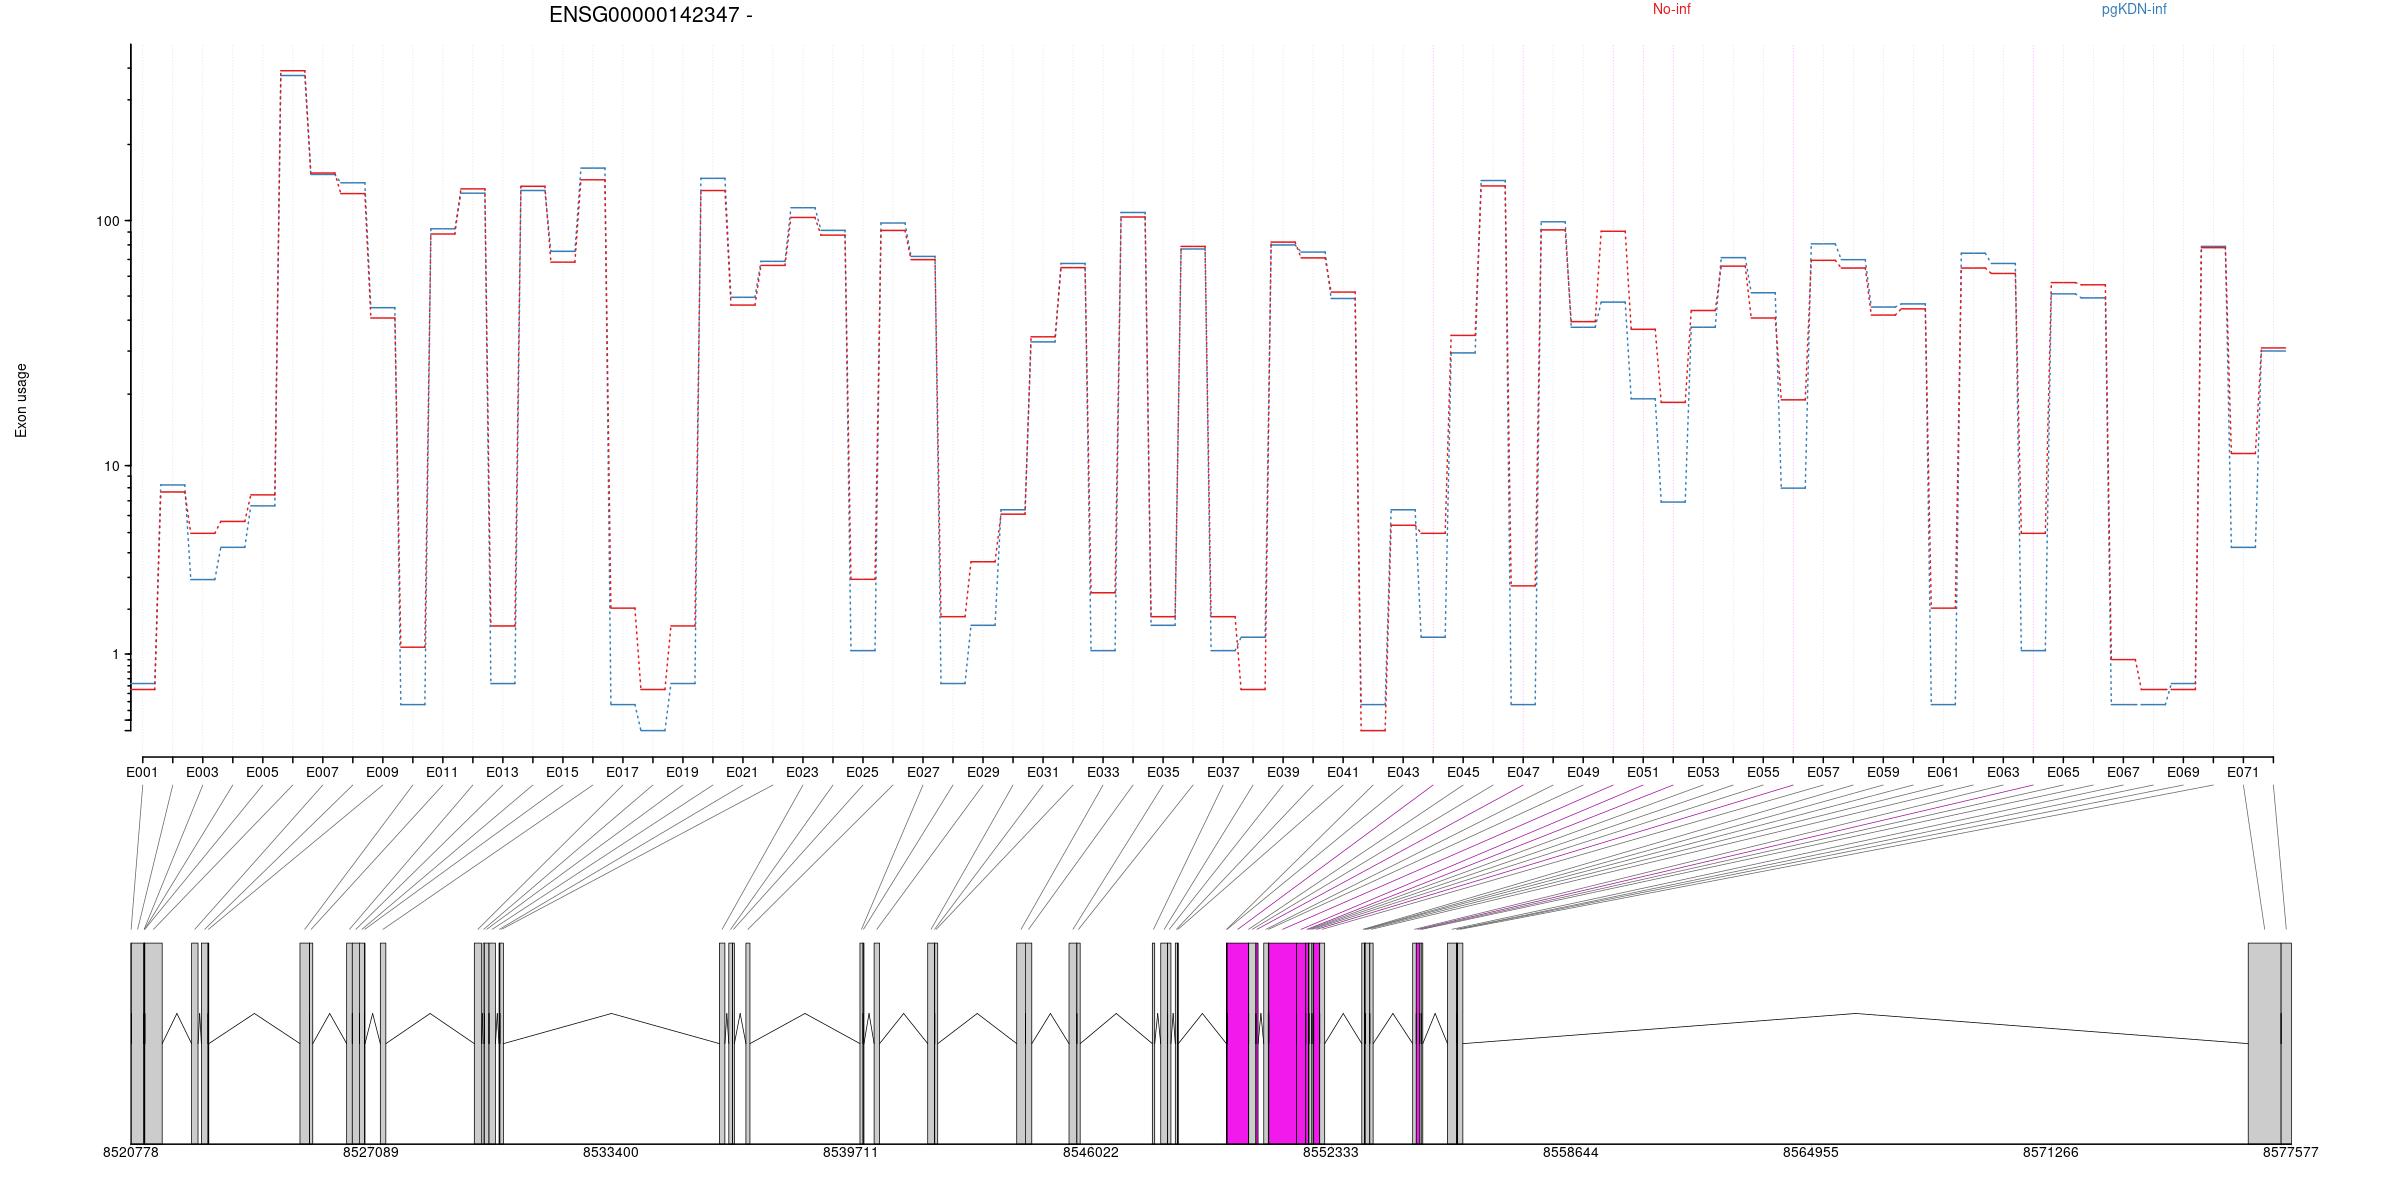
Task: Click the E039 exon label
Action: tap(1283, 772)
